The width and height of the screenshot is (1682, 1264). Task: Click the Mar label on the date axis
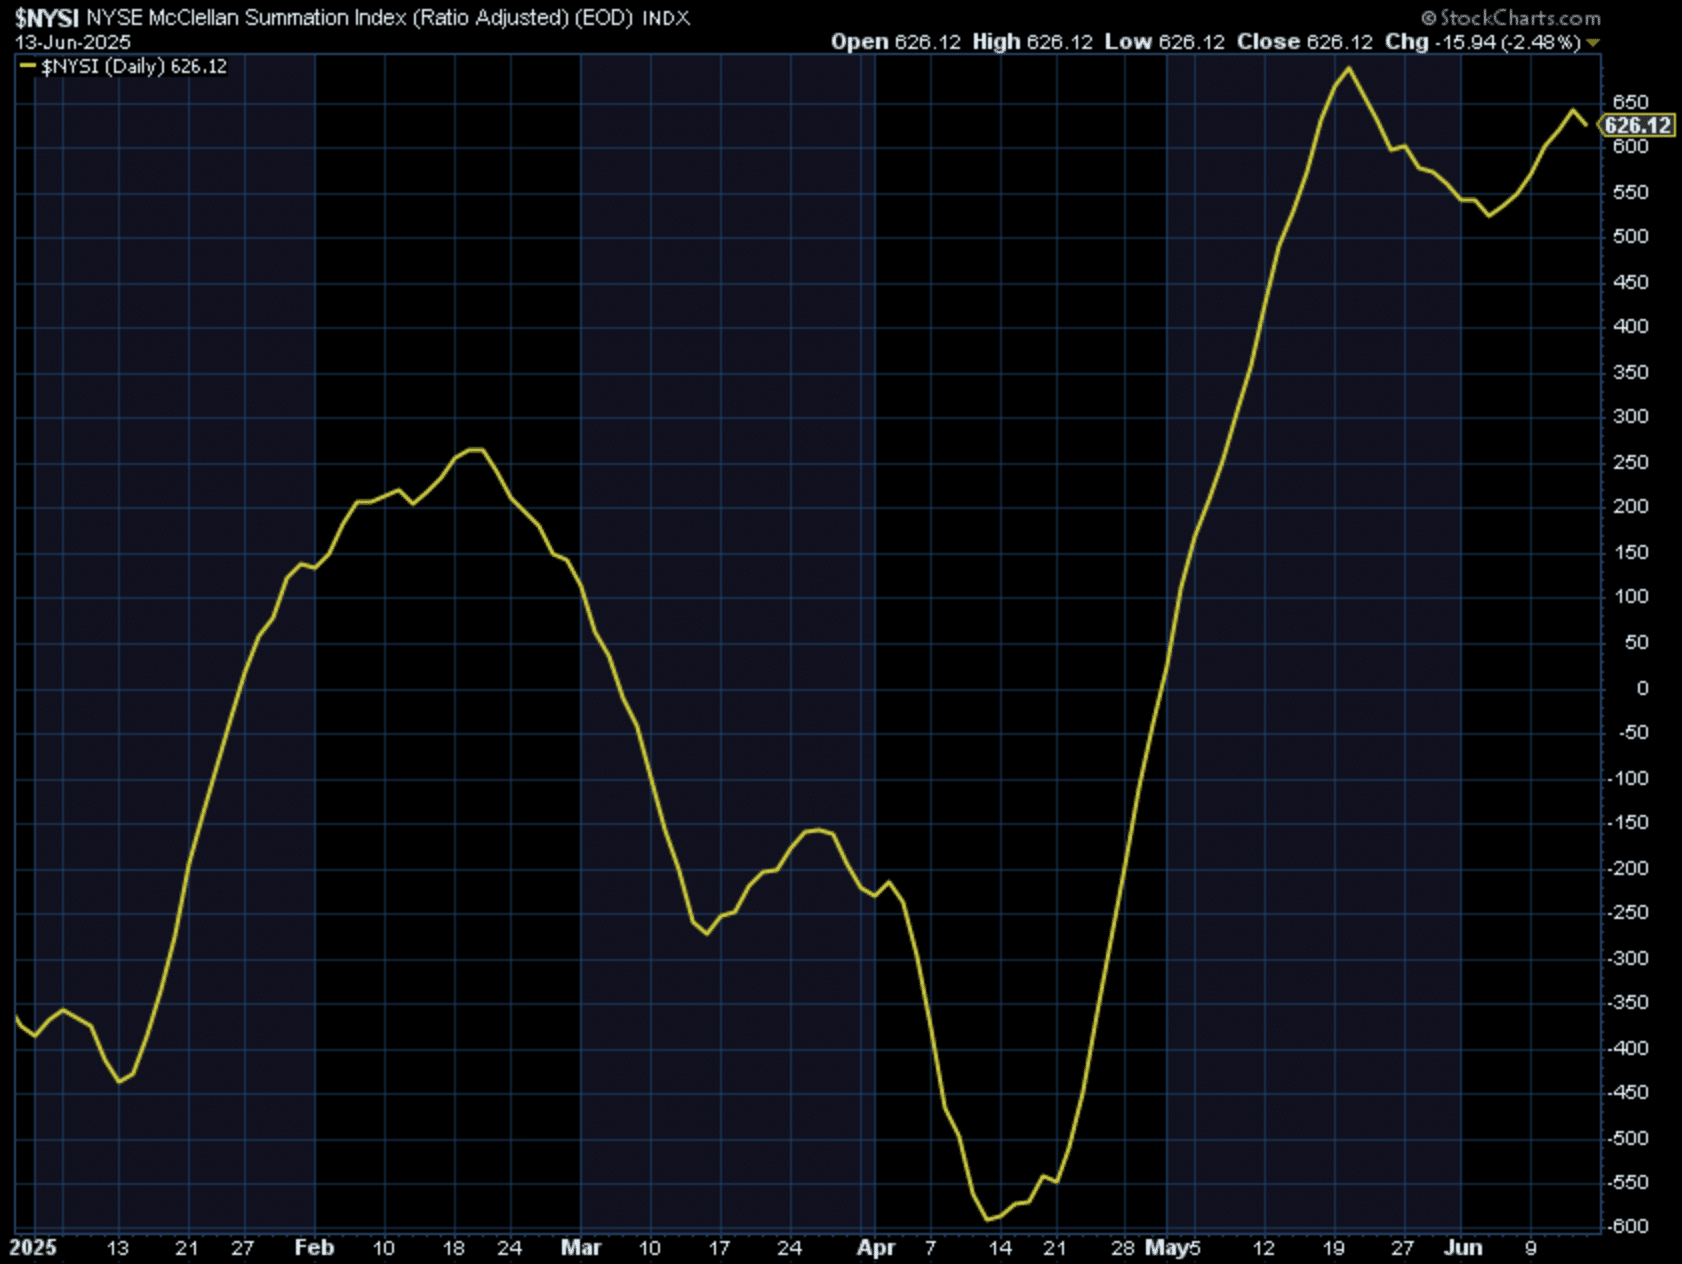pyautogui.click(x=581, y=1247)
